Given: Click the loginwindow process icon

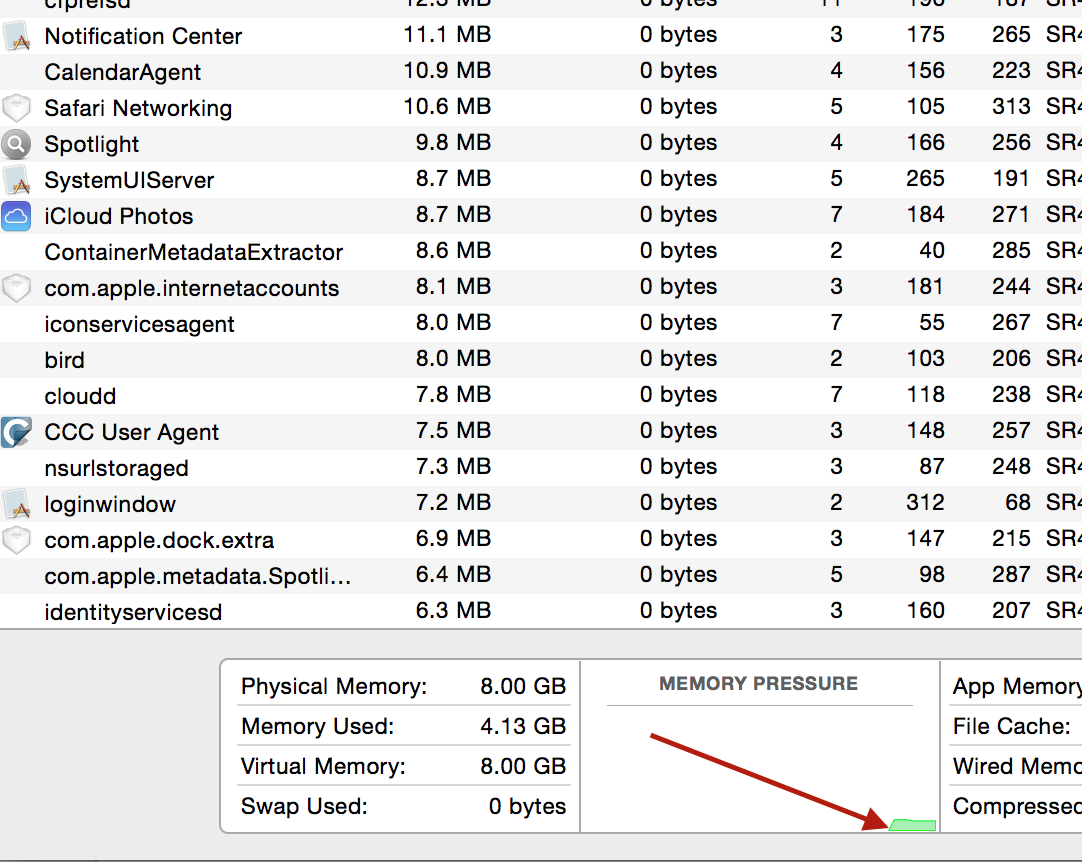Looking at the screenshot, I should pyautogui.click(x=17, y=504).
